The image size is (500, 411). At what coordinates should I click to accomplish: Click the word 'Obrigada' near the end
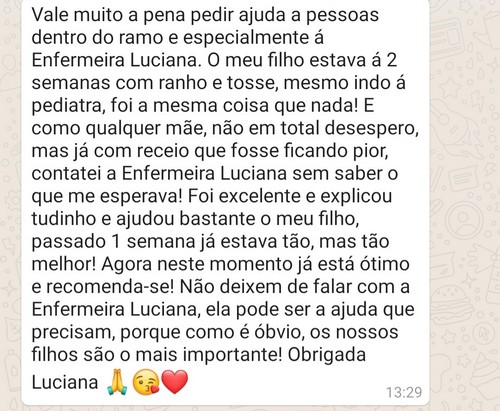[x=327, y=354]
